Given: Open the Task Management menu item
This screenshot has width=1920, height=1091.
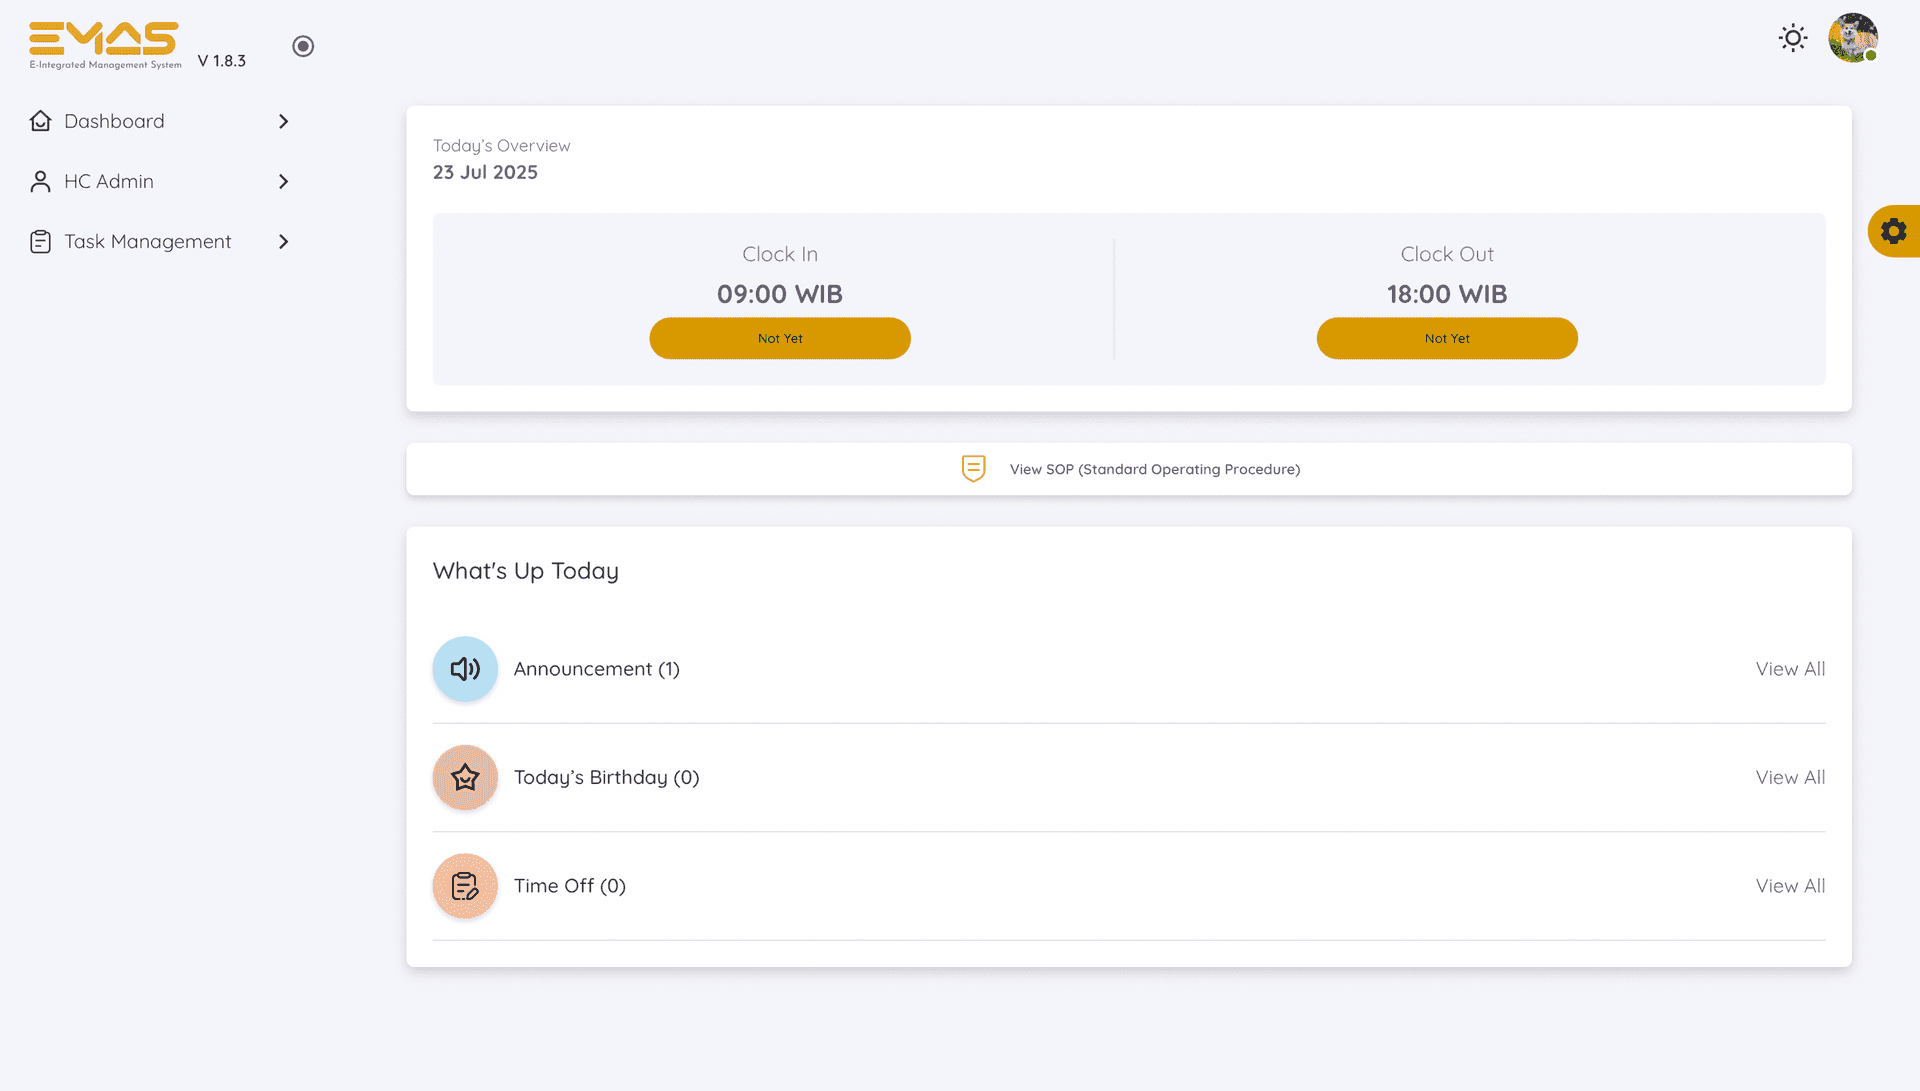Looking at the screenshot, I should point(148,242).
